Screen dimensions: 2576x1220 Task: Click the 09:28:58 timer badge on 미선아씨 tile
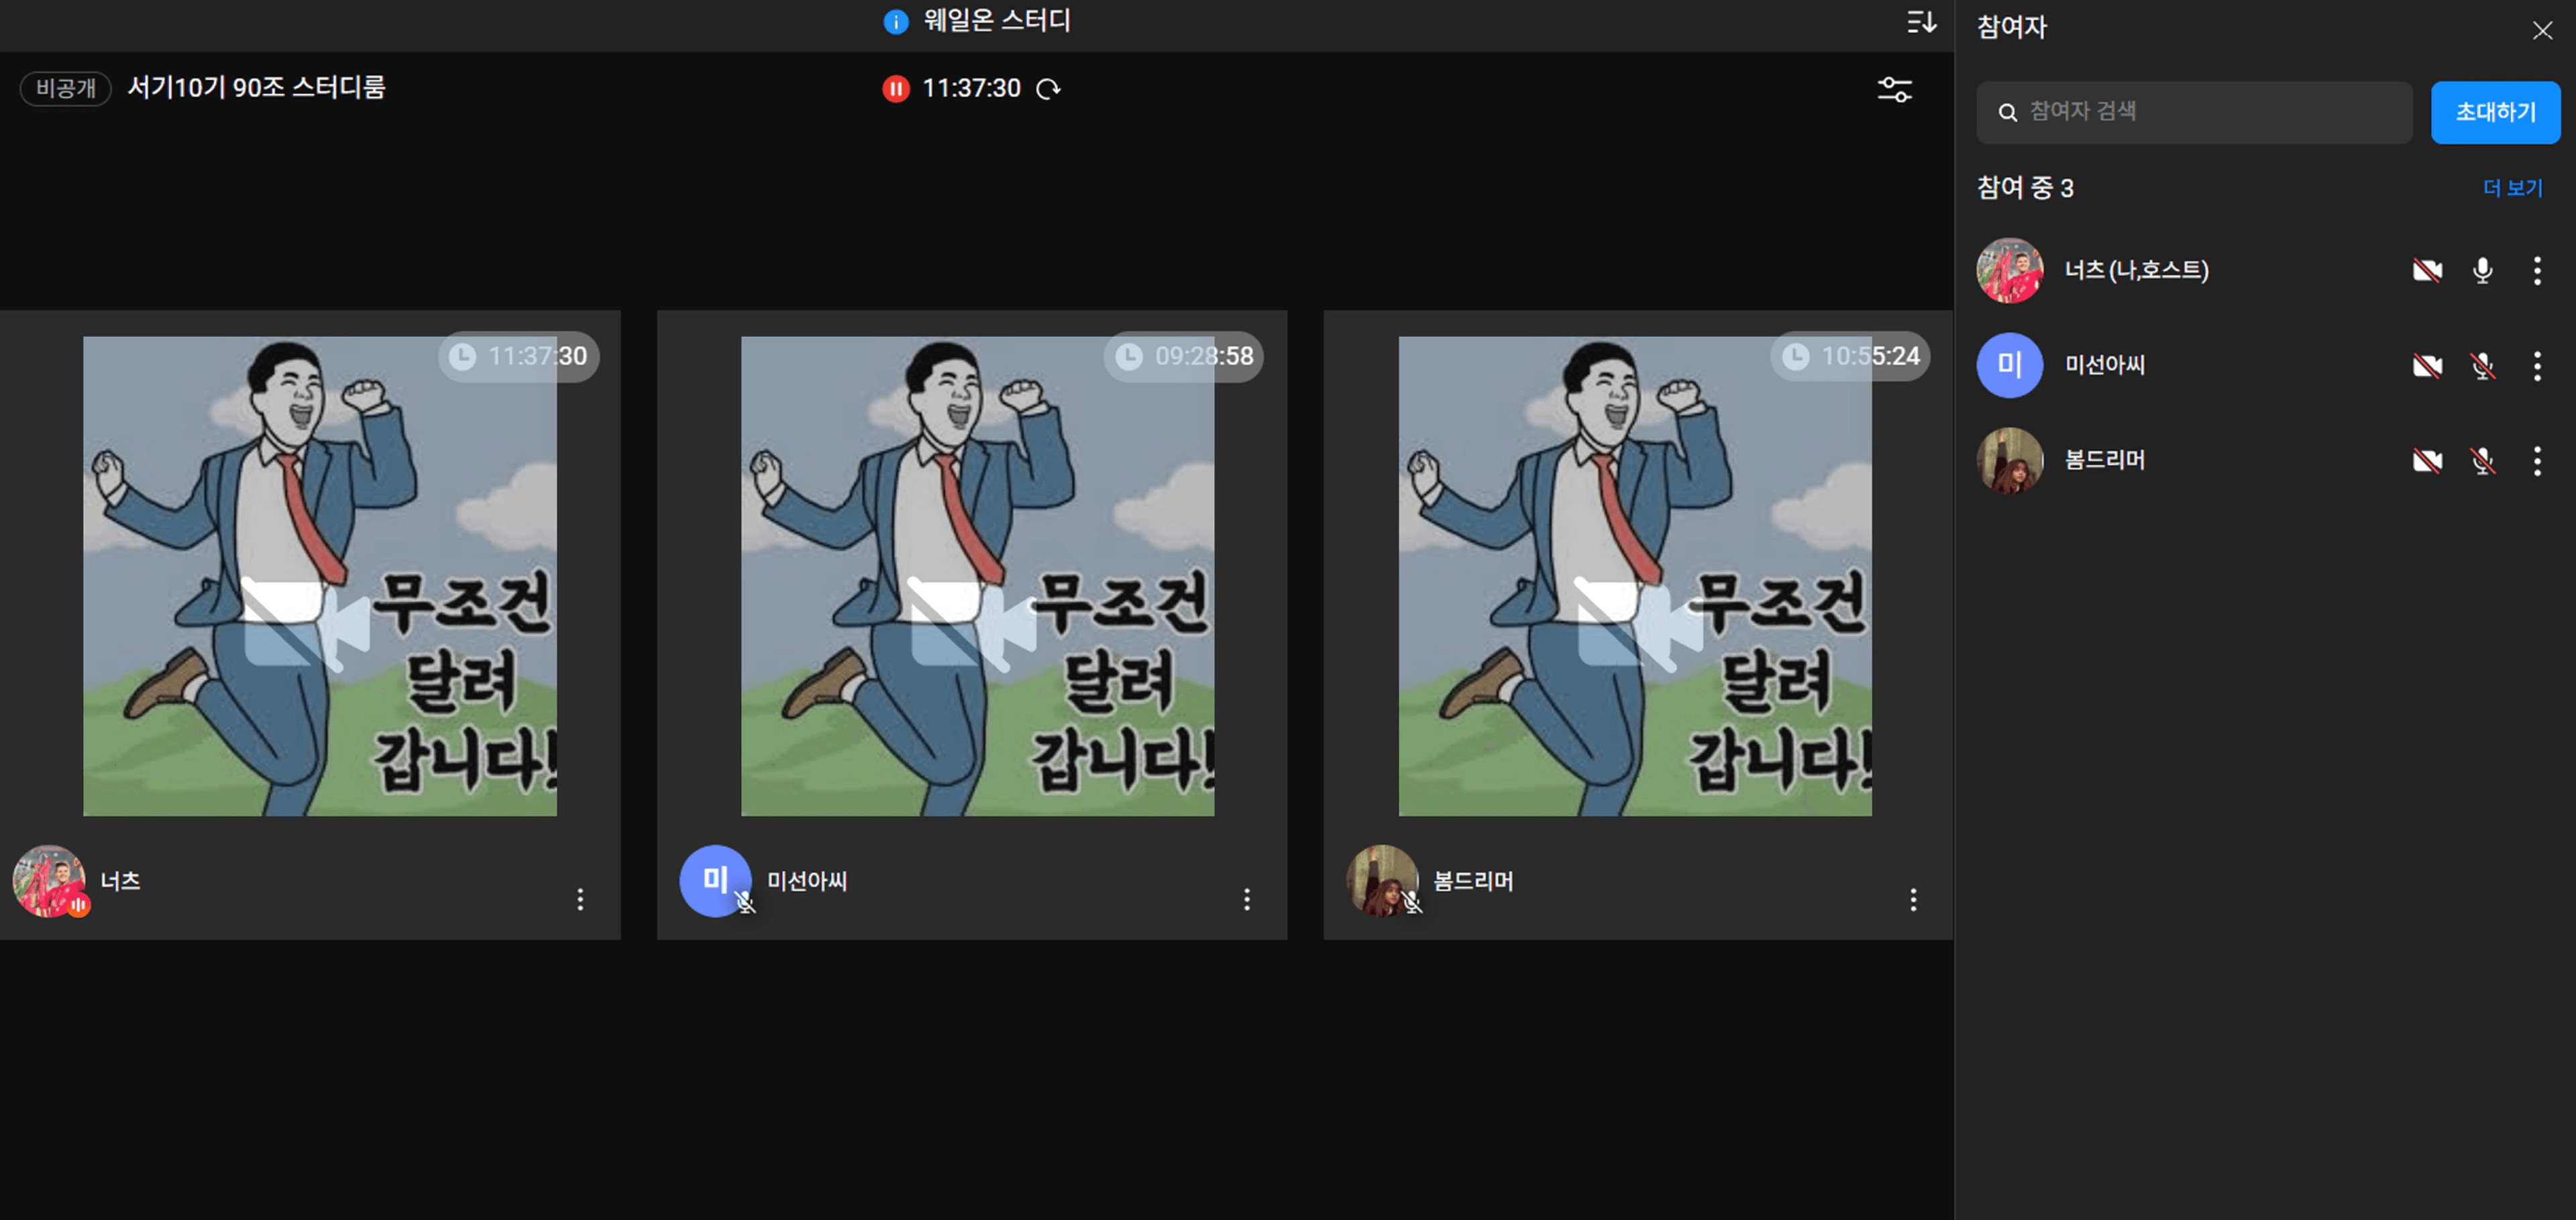tap(1184, 357)
